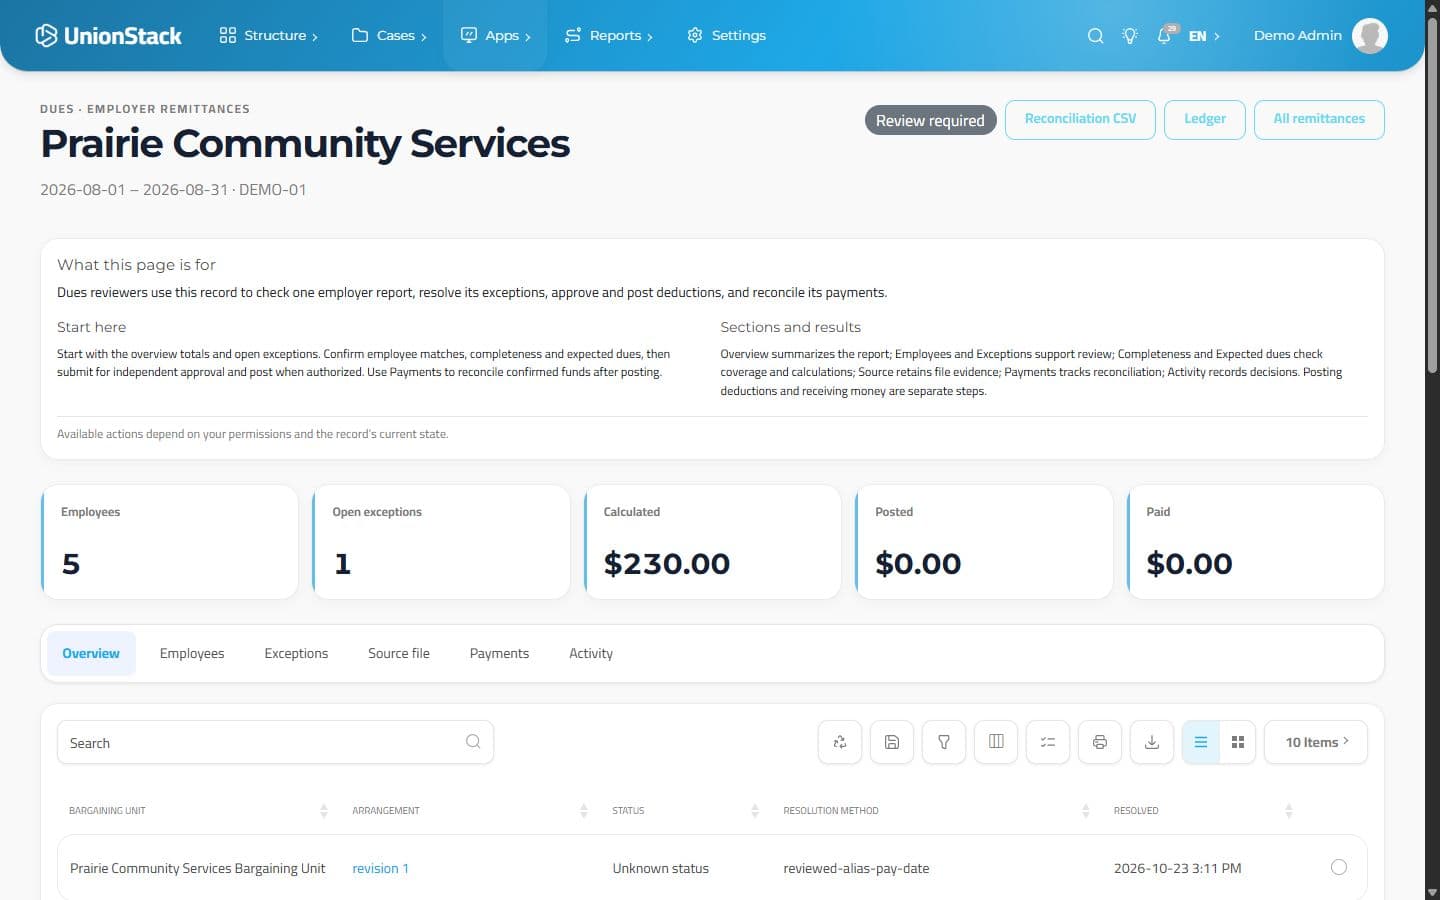Open the revision 1 arrangement link
Viewport: 1440px width, 900px height.
(x=380, y=868)
